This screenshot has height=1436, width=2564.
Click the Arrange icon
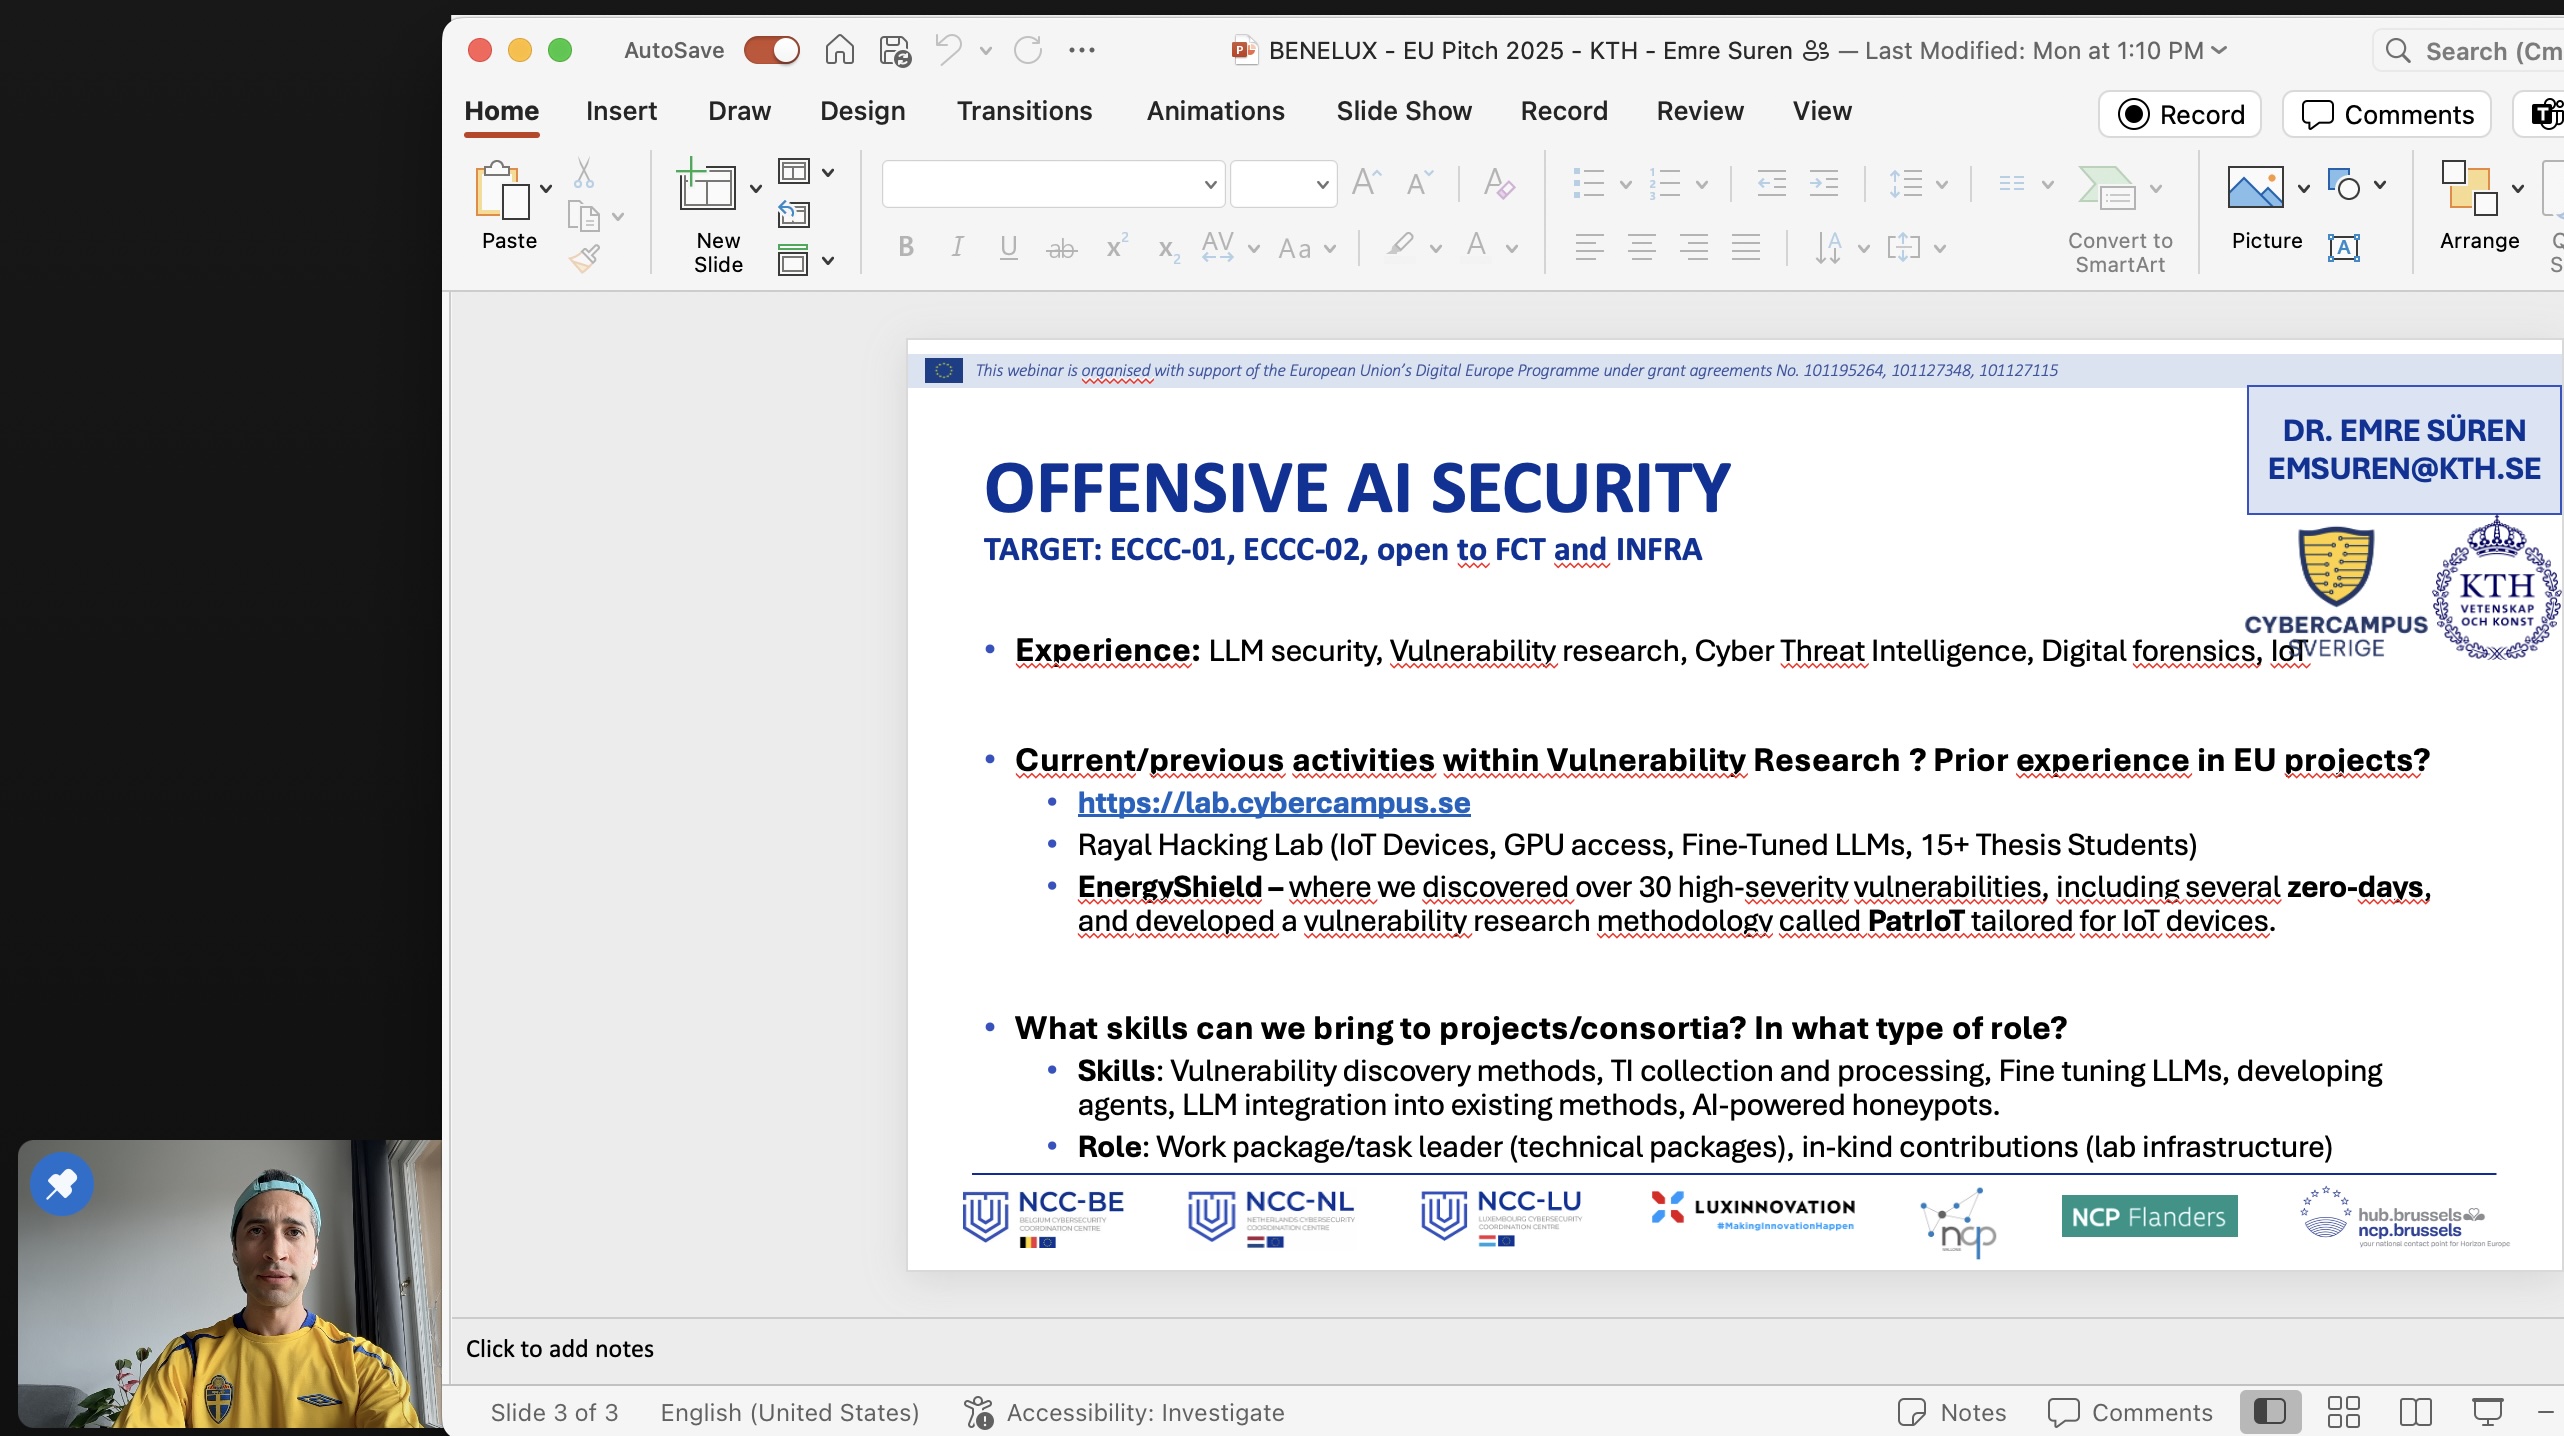pyautogui.click(x=2470, y=189)
